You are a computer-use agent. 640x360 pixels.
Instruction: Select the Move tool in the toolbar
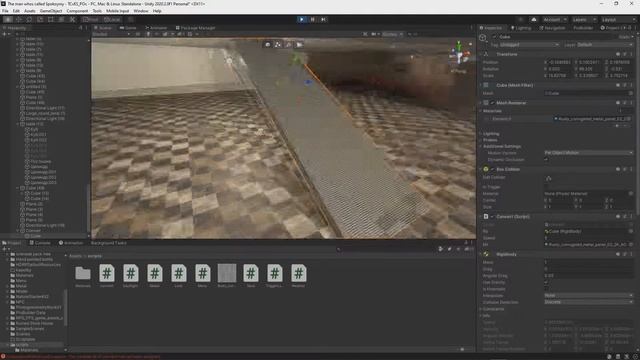pos(19,19)
